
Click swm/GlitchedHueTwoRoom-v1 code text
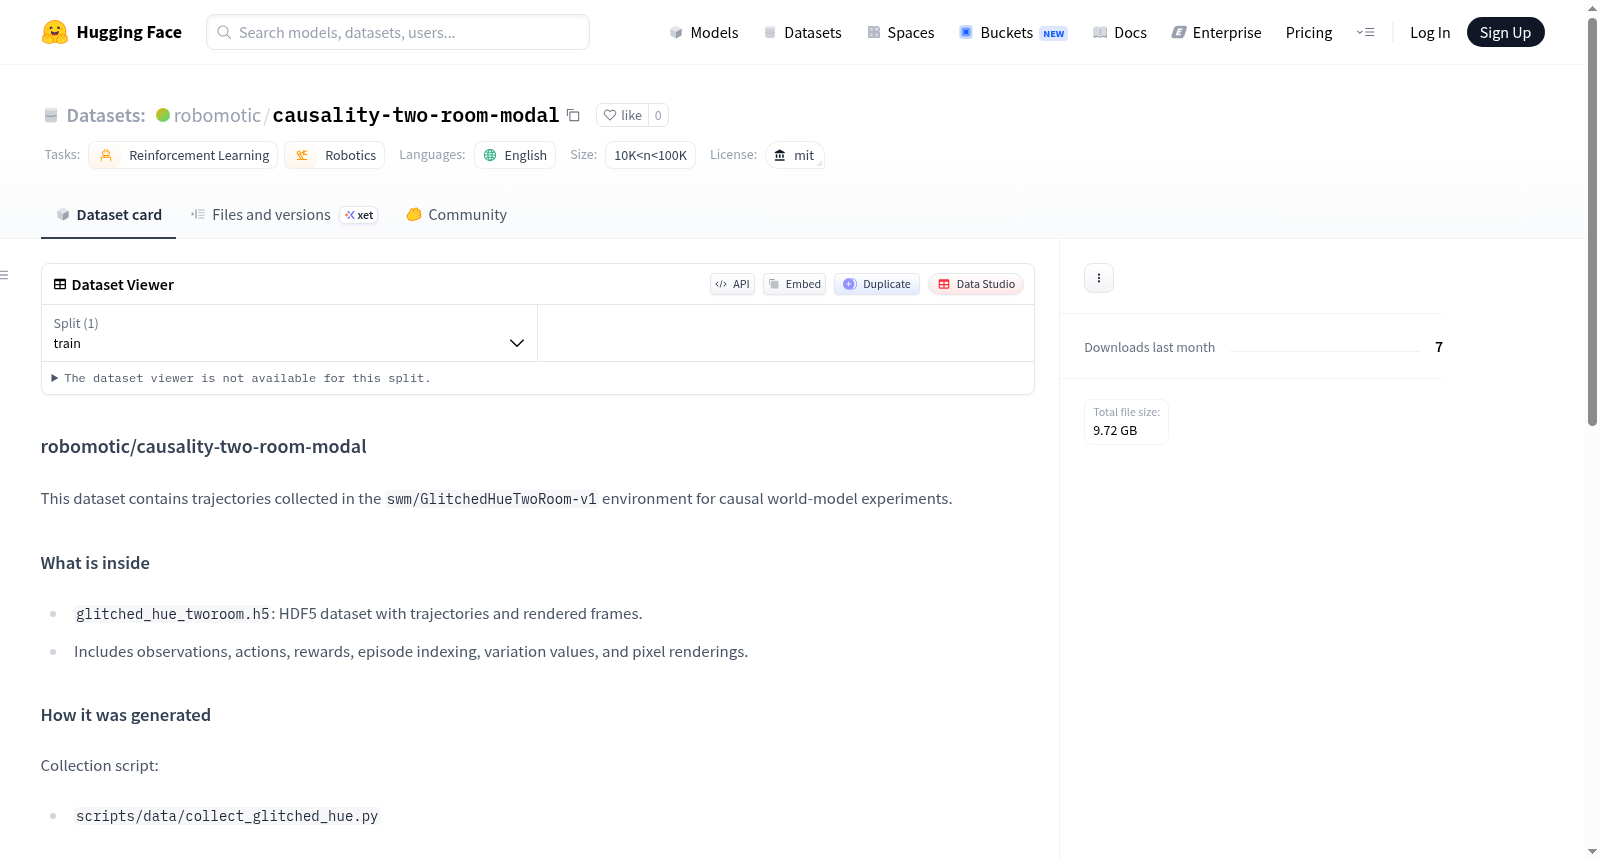click(x=492, y=499)
